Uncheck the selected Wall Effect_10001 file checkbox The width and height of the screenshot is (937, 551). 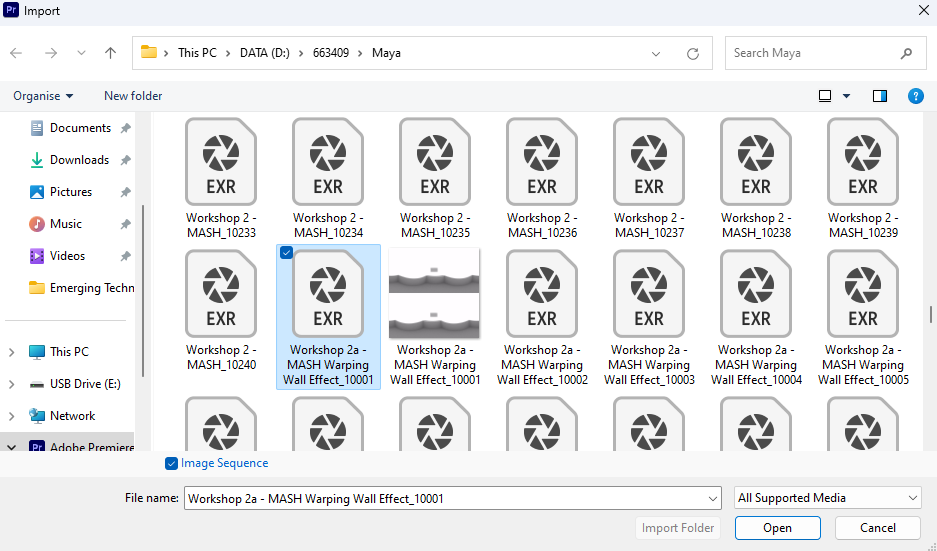click(286, 254)
